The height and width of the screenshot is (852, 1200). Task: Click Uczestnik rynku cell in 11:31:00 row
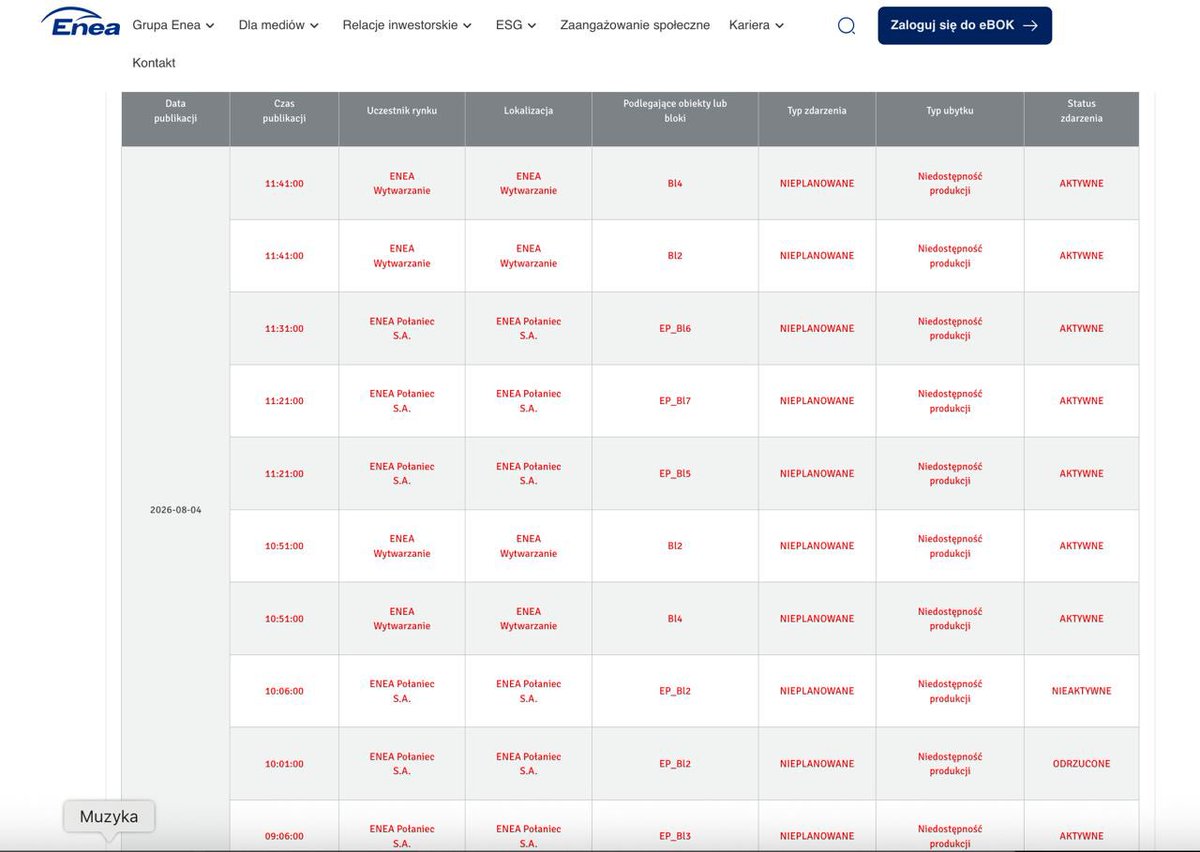[402, 329]
